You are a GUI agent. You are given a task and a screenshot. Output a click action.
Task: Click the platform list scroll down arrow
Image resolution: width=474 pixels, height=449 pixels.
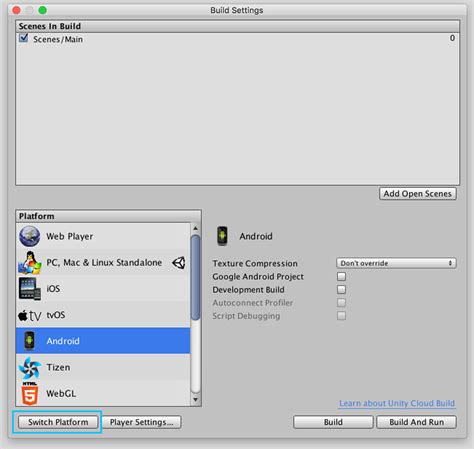(196, 399)
